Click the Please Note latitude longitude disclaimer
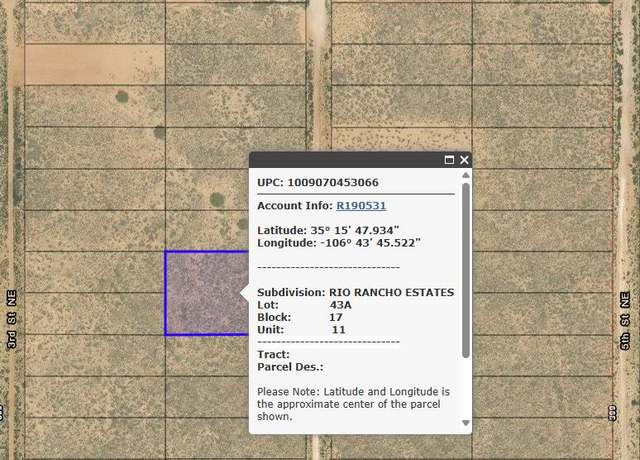Screen dimensions: 640x460 (353, 404)
